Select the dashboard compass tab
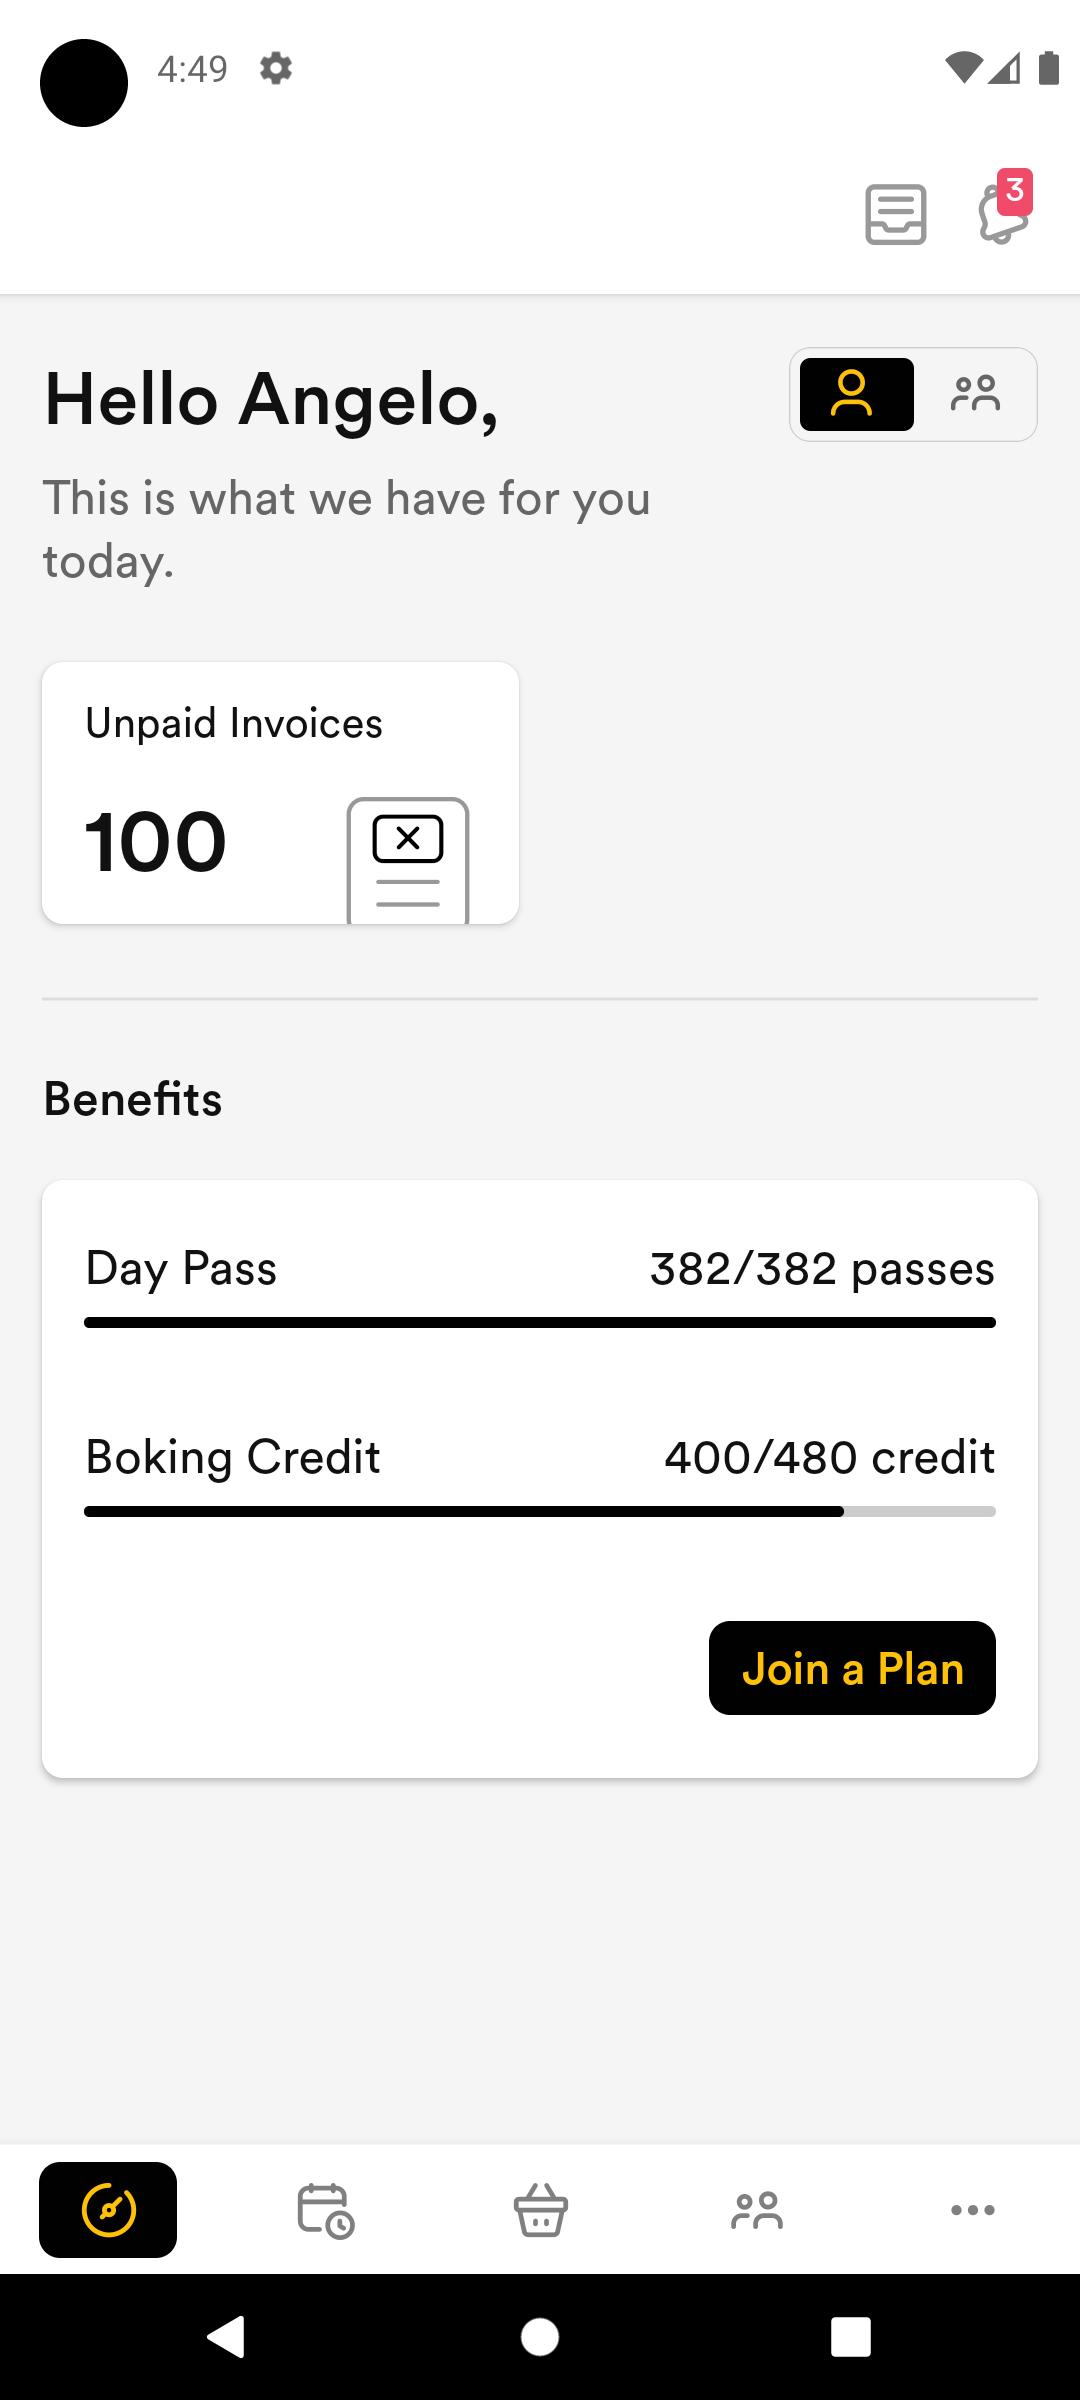This screenshot has height=2400, width=1080. [x=108, y=2209]
